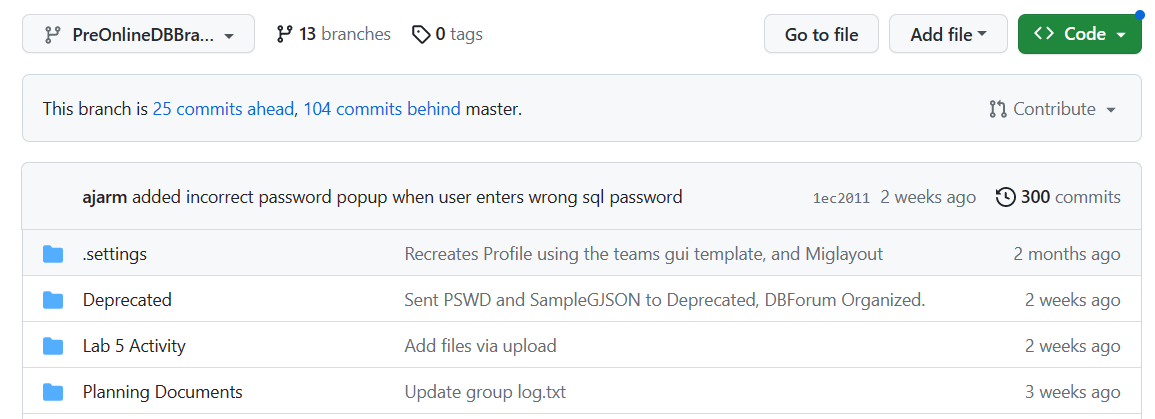Open the ajarm author profile link

click(105, 197)
